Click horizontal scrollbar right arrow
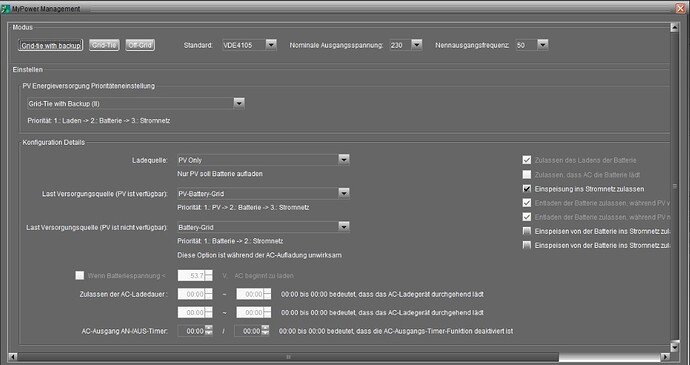The width and height of the screenshot is (690, 365). 665,356
